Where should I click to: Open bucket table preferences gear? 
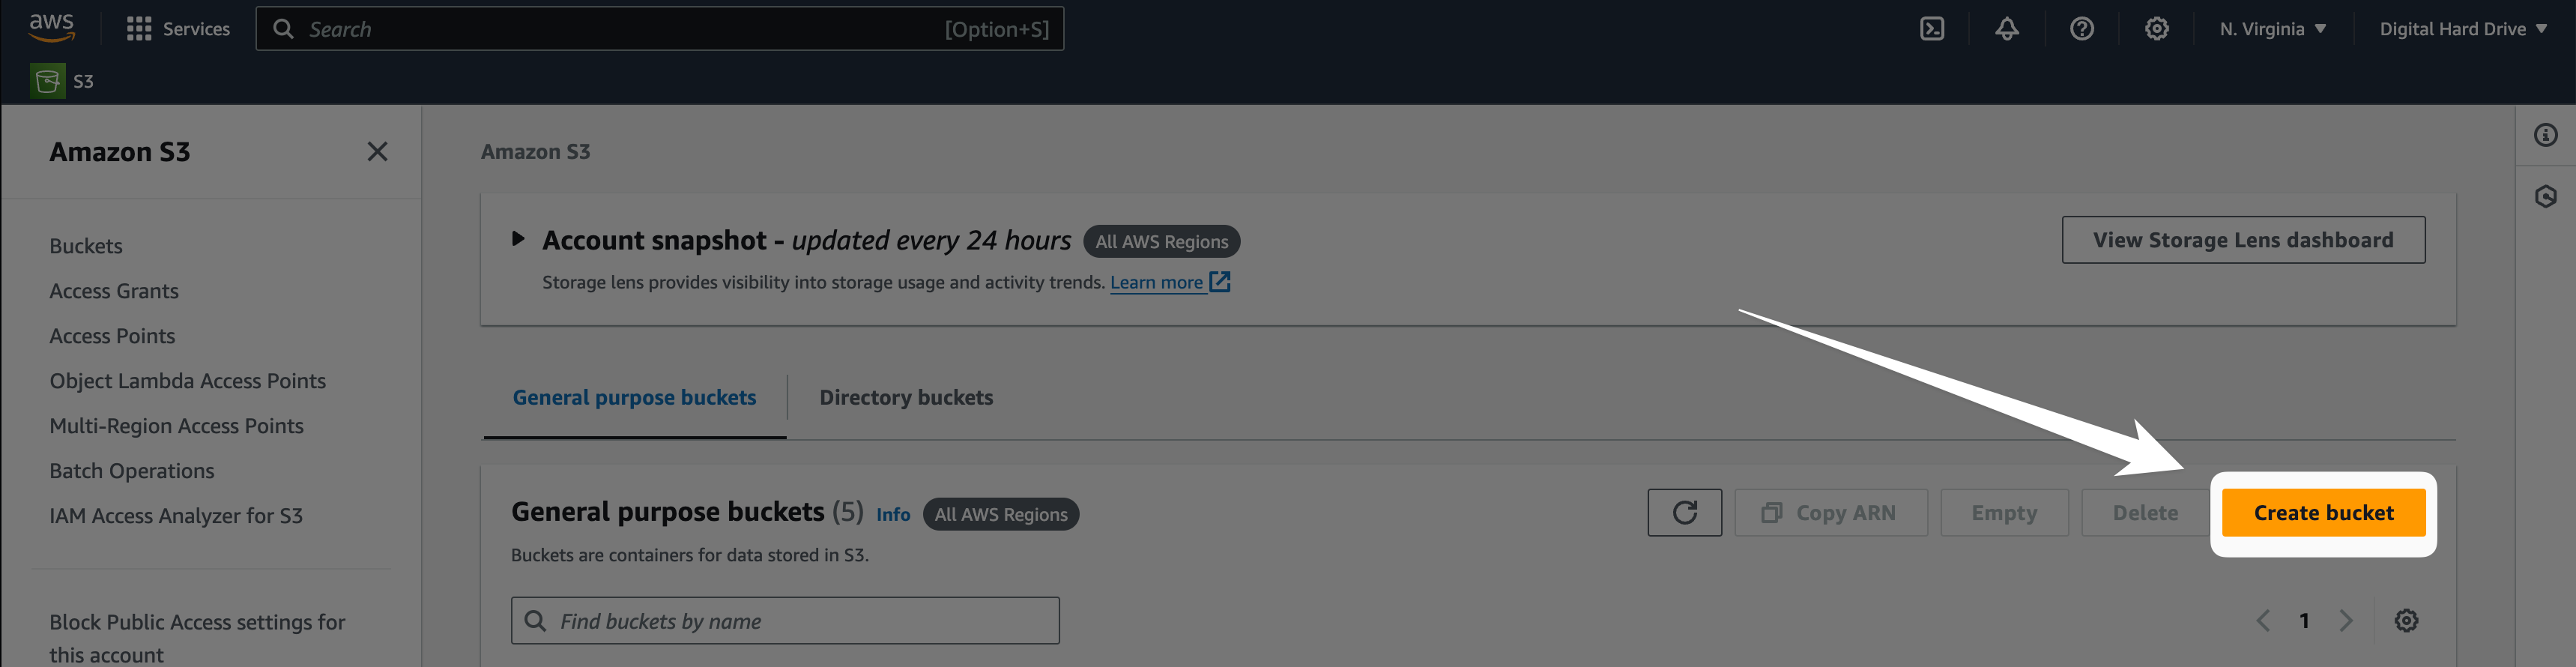pyautogui.click(x=2405, y=621)
